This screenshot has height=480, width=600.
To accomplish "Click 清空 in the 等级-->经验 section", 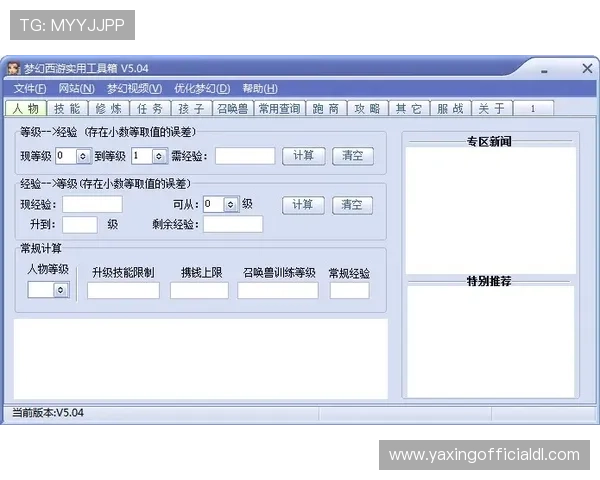I will tap(352, 156).
